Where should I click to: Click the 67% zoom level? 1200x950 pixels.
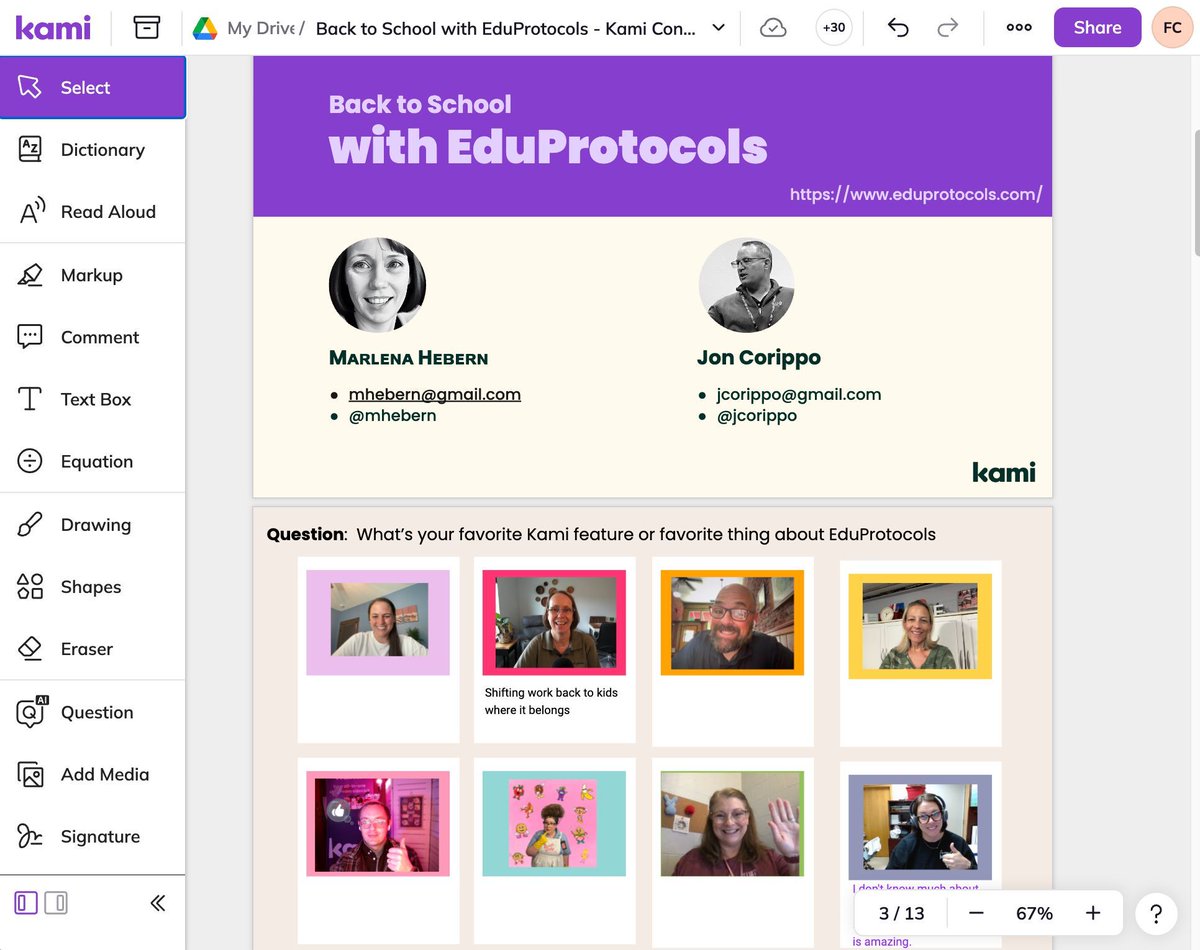pos(1034,913)
